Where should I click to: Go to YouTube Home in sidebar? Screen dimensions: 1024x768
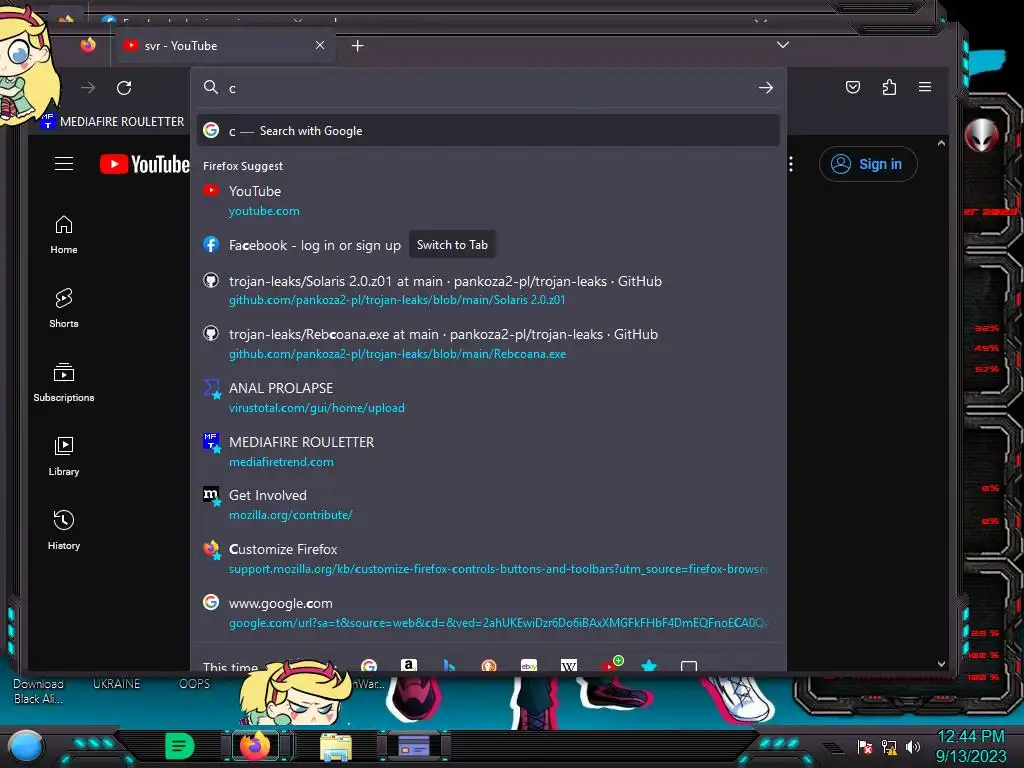[x=64, y=234]
